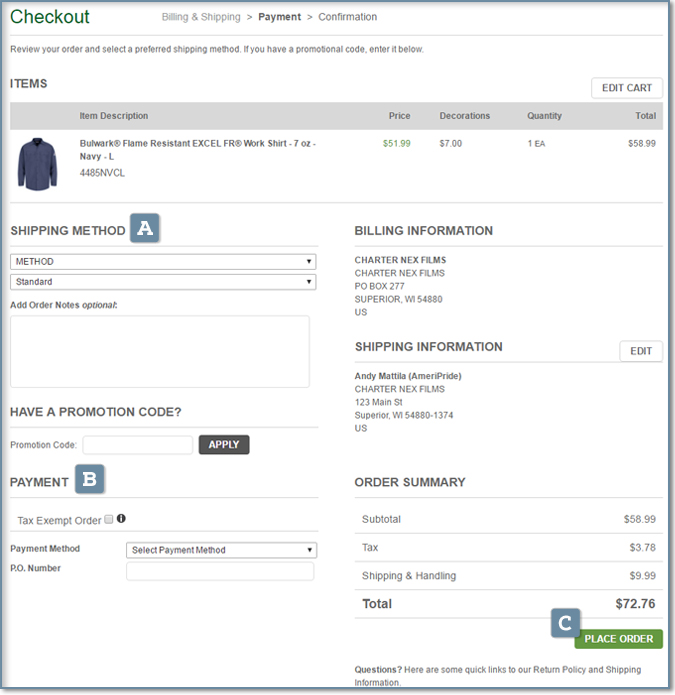Image resolution: width=675 pixels, height=695 pixels.
Task: Click the callout C marker badge
Action: click(565, 623)
